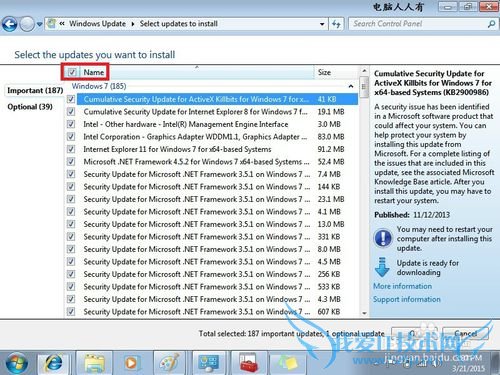Click the blue download arrow icon

(382, 267)
